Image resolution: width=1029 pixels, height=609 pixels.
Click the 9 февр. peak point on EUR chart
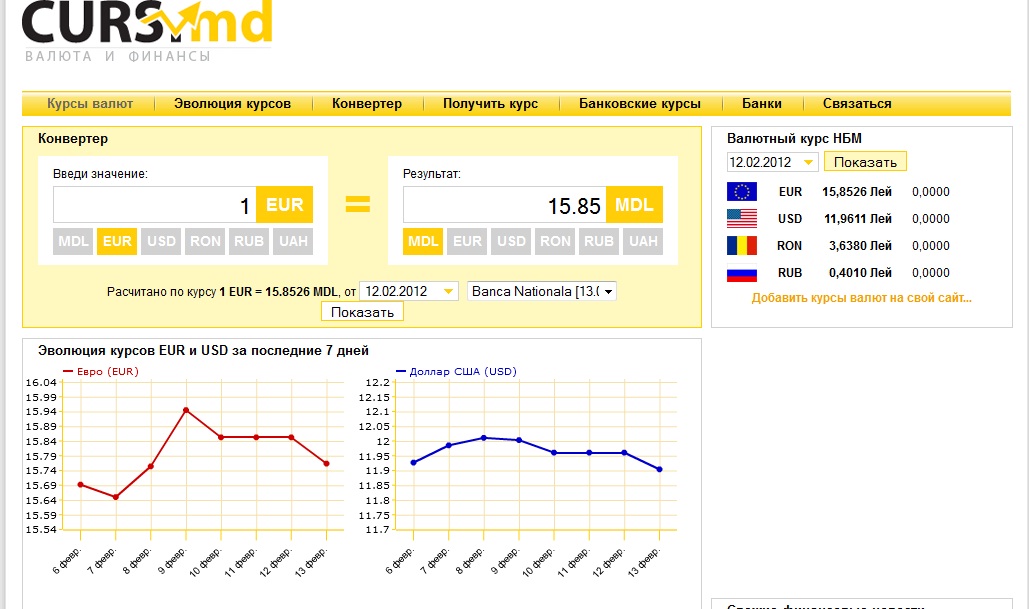186,410
